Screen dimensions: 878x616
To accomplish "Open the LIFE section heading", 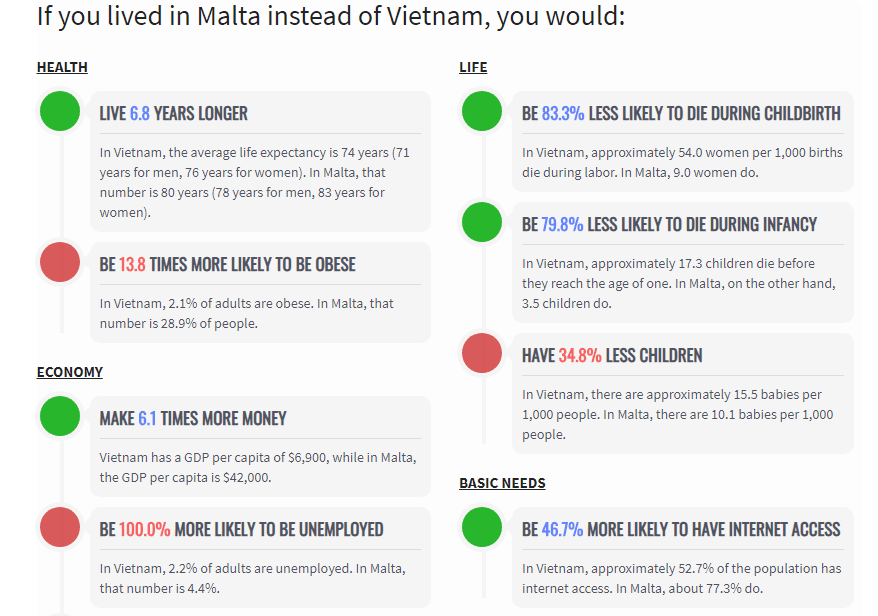I will click(x=473, y=67).
